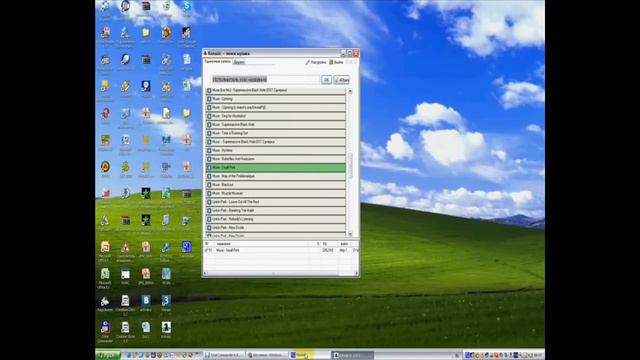Click the OK button next to search field
Viewport: 640px width, 360px height.
point(326,80)
